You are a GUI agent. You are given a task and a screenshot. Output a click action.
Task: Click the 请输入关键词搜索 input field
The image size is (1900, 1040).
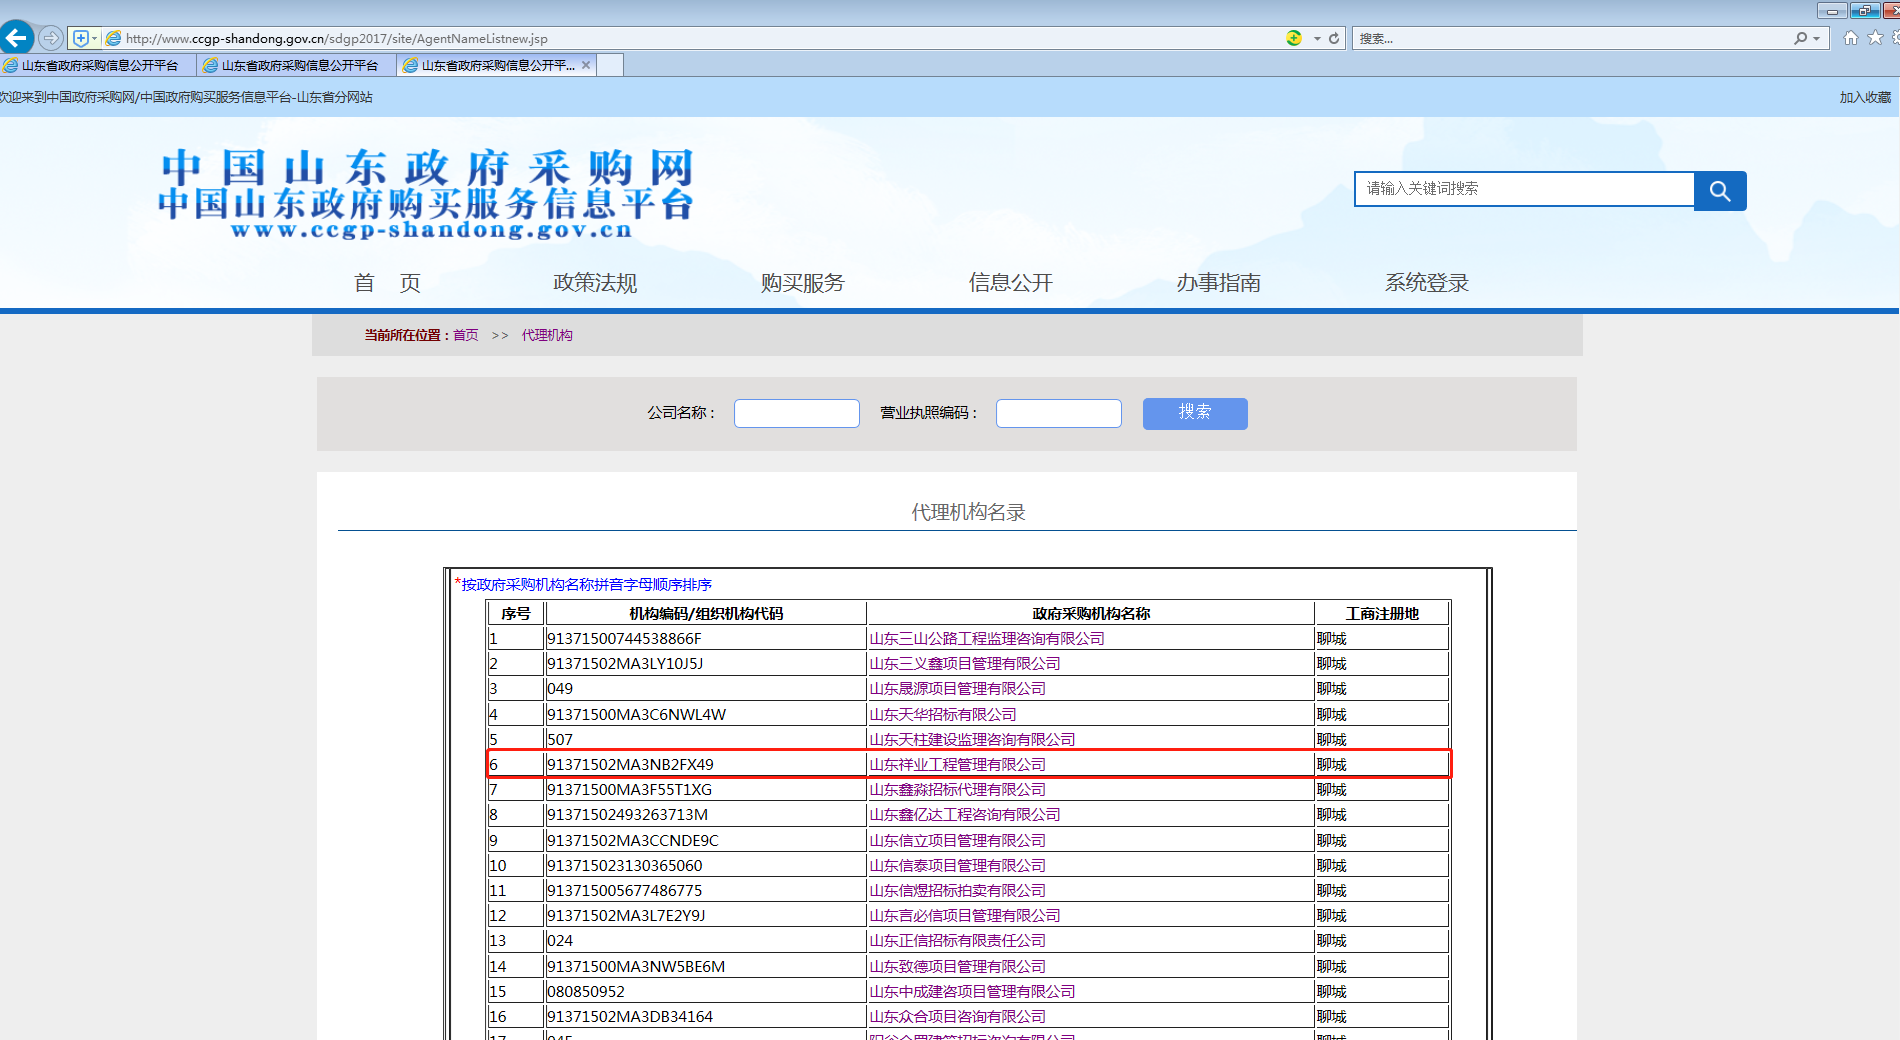click(x=1524, y=189)
